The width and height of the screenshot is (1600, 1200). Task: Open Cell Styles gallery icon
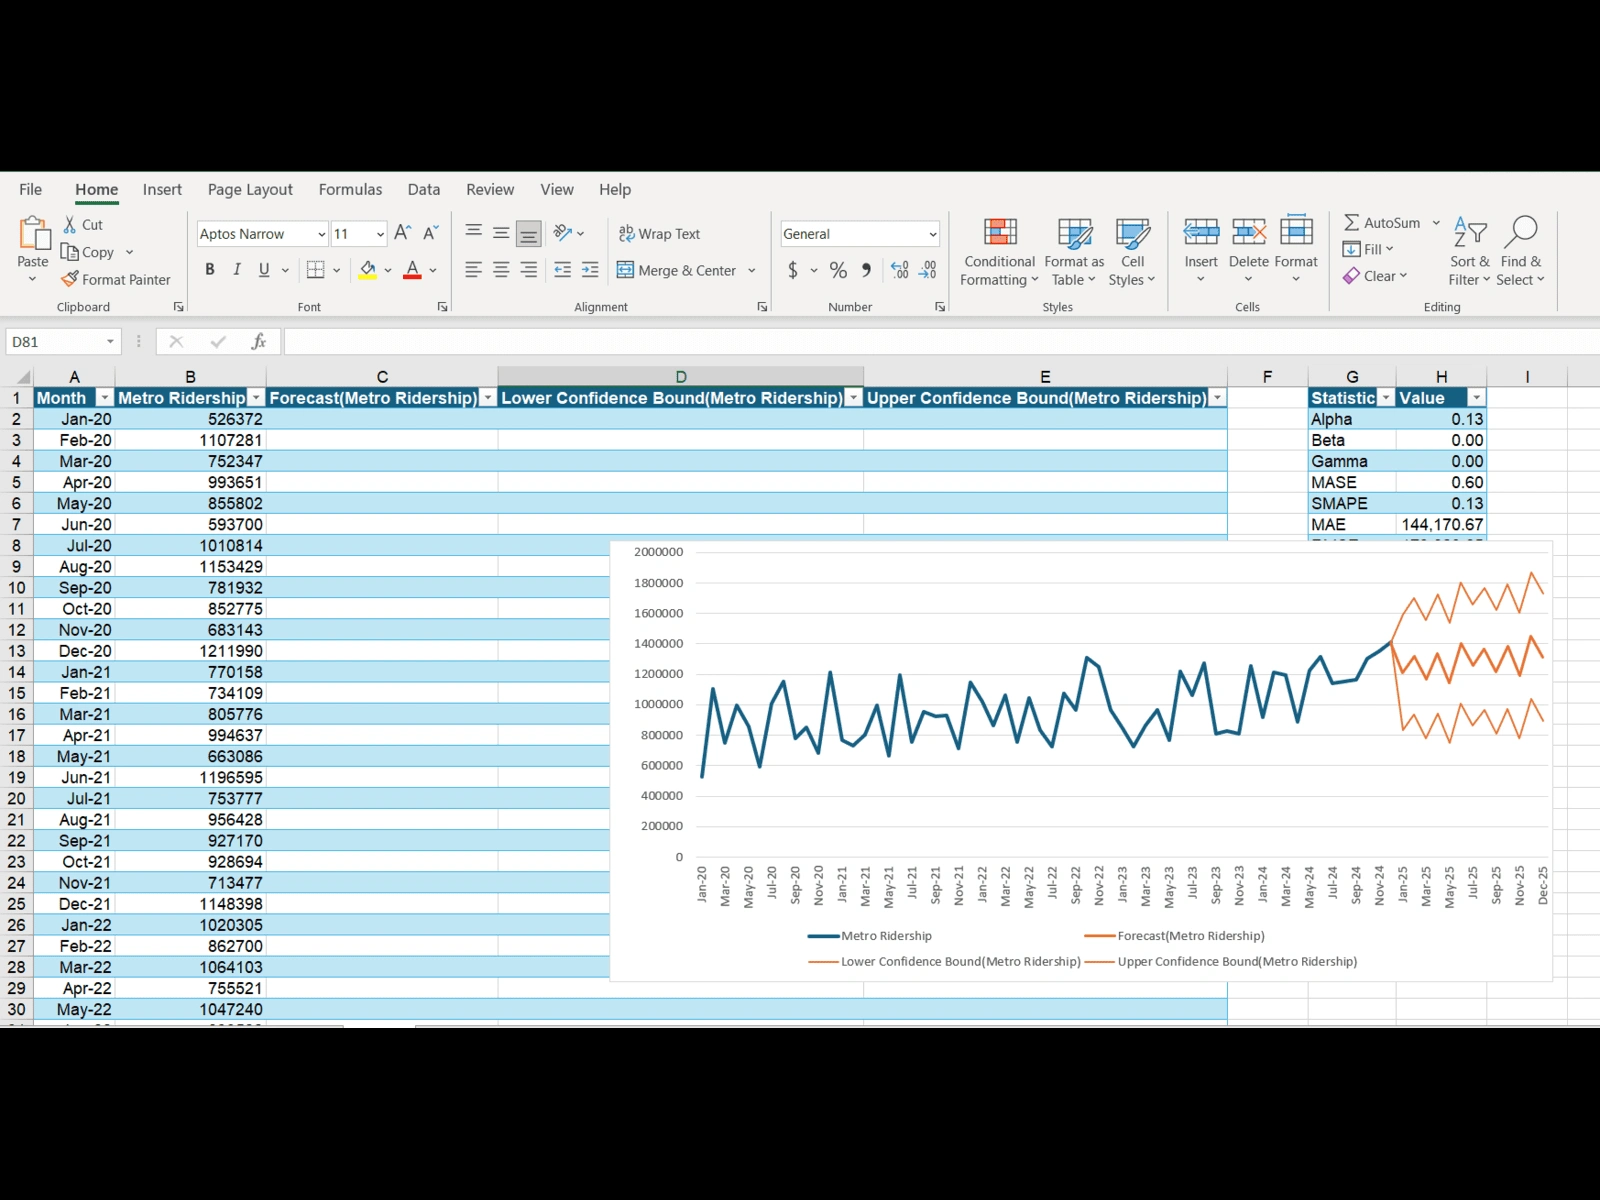(x=1132, y=232)
